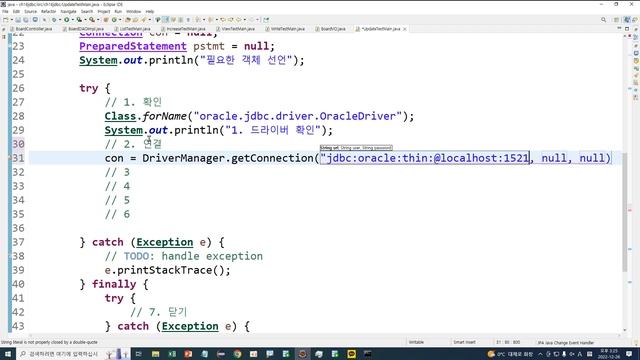Click Exception on line 43
The image size is (640, 360).
click(190, 327)
